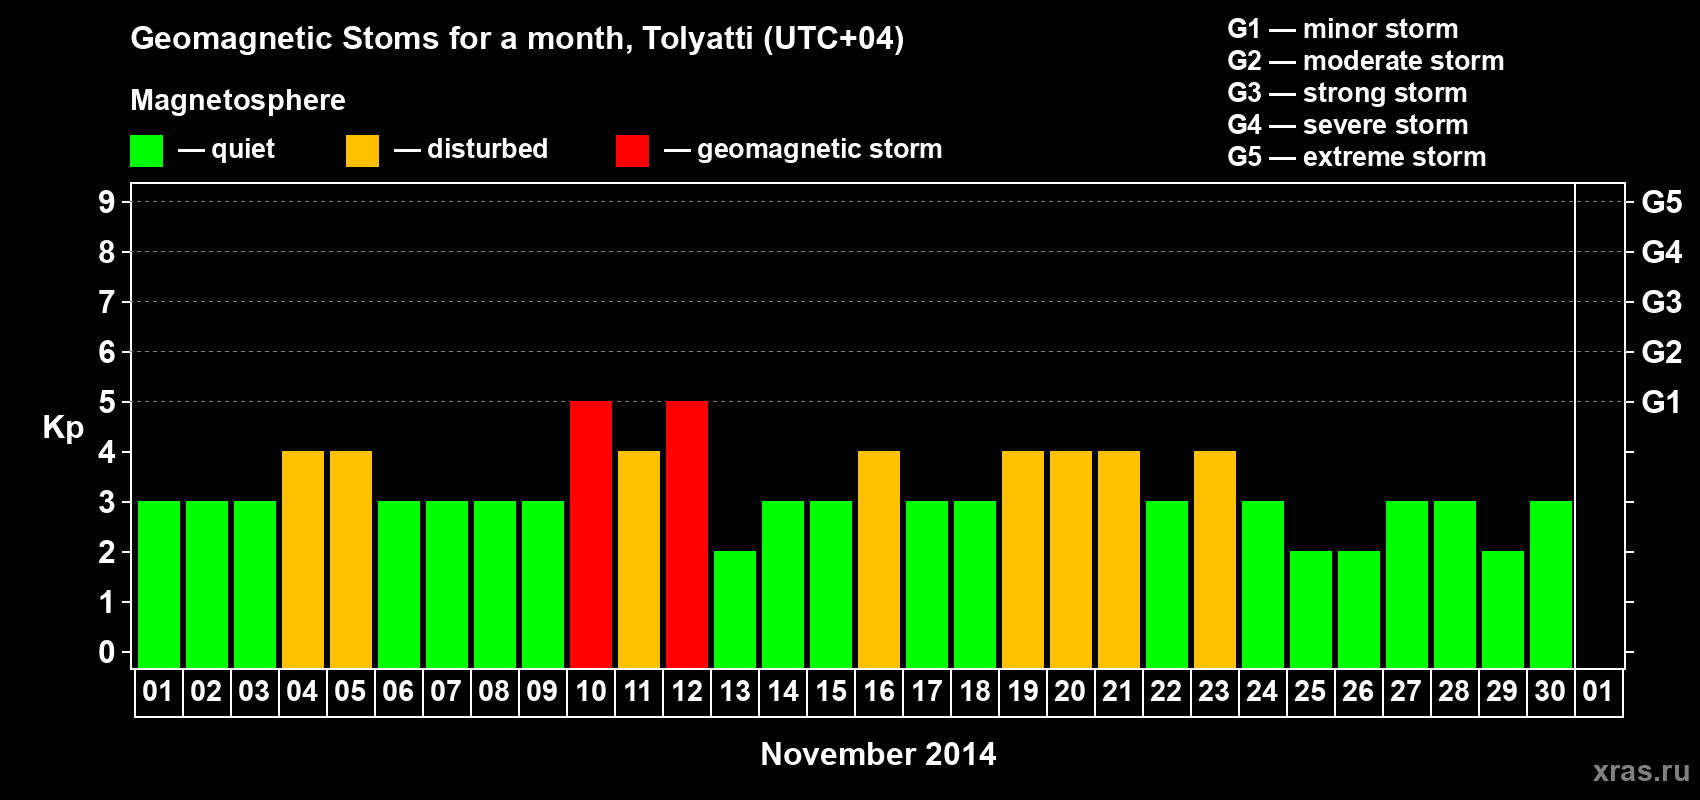Click the orange bar for day 16
1700x800 pixels.
point(879,559)
